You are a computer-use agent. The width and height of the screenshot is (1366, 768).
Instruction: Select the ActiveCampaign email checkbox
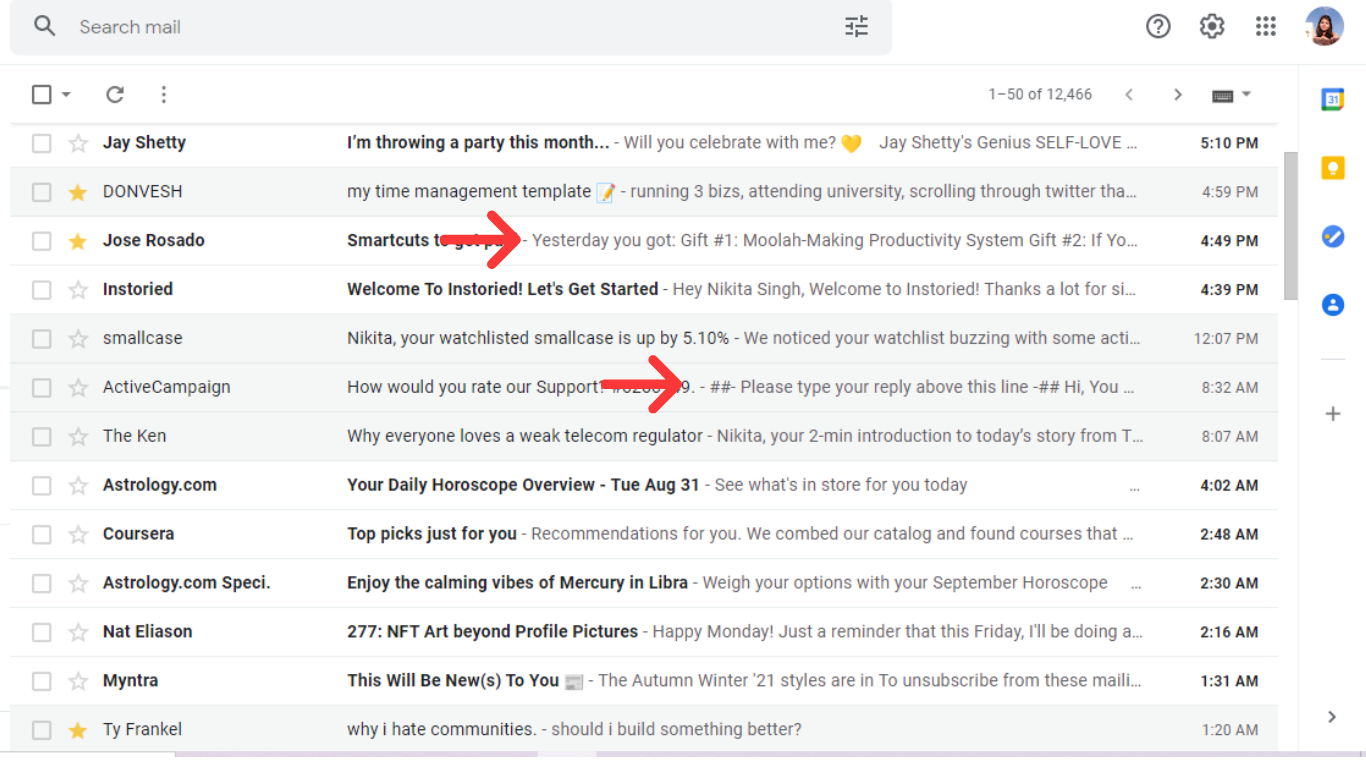click(41, 388)
